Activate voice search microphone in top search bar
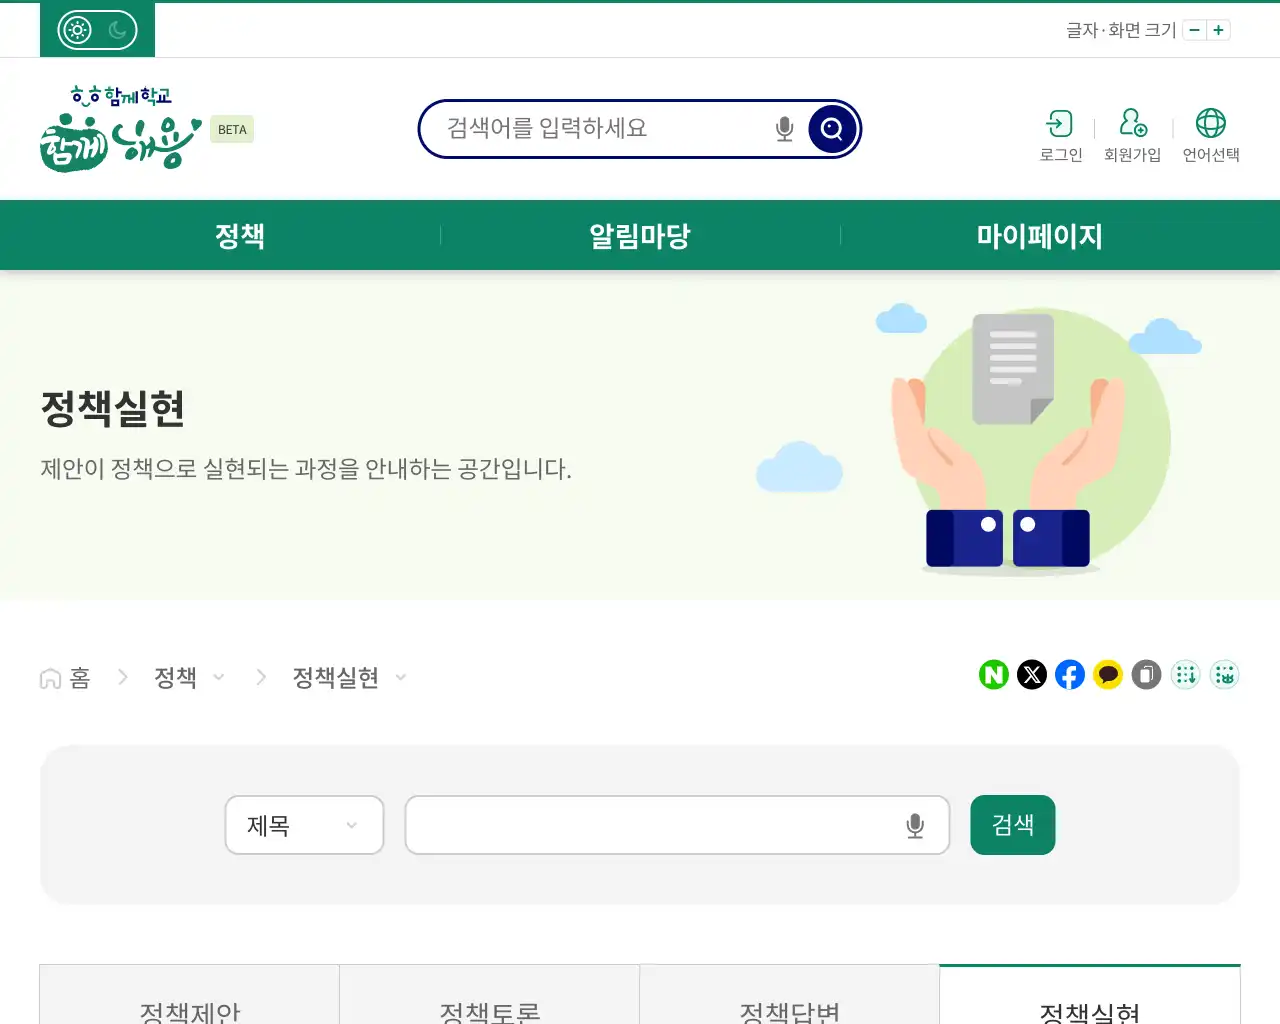The image size is (1280, 1024). 784,128
